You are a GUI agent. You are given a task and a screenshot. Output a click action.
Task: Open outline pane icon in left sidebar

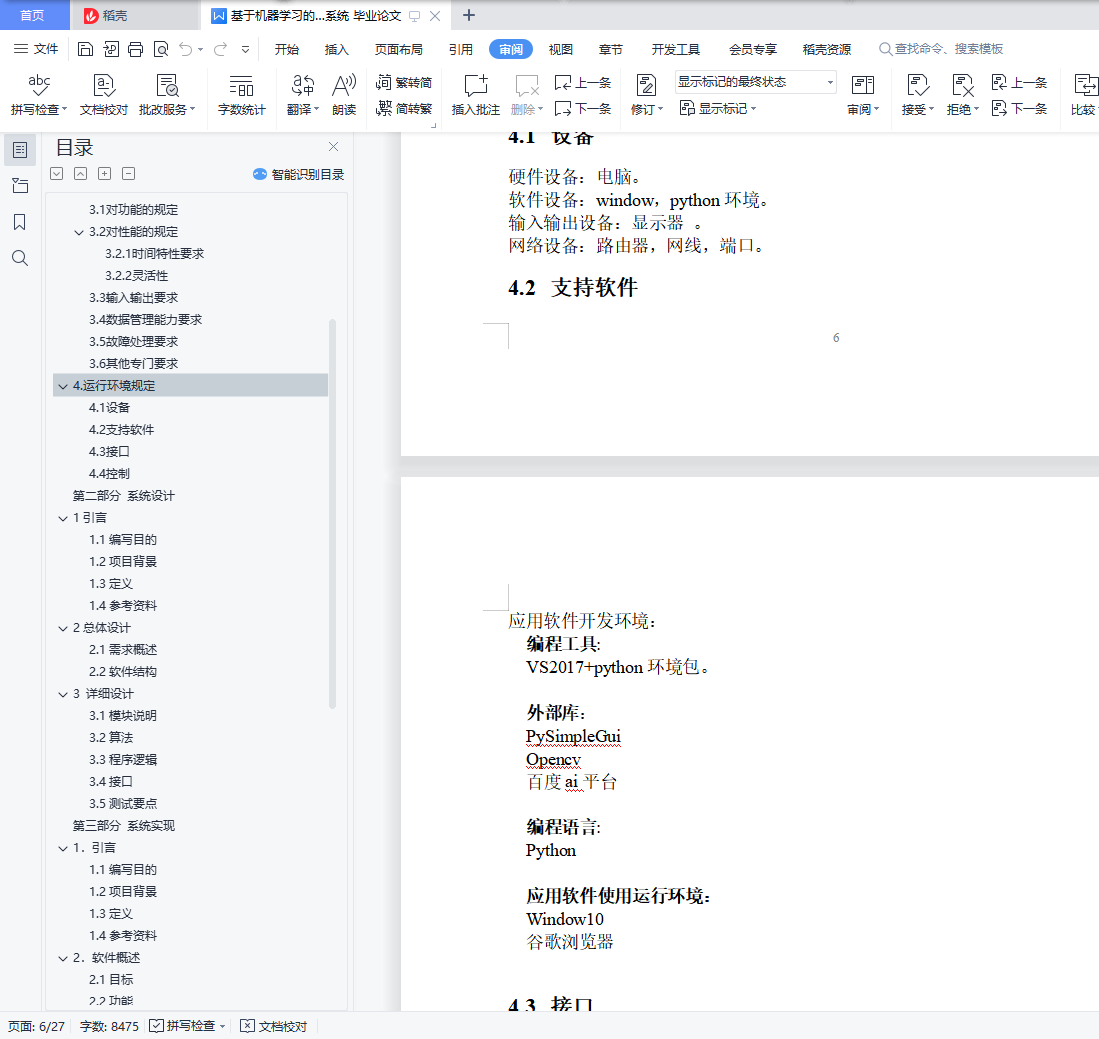(x=20, y=150)
